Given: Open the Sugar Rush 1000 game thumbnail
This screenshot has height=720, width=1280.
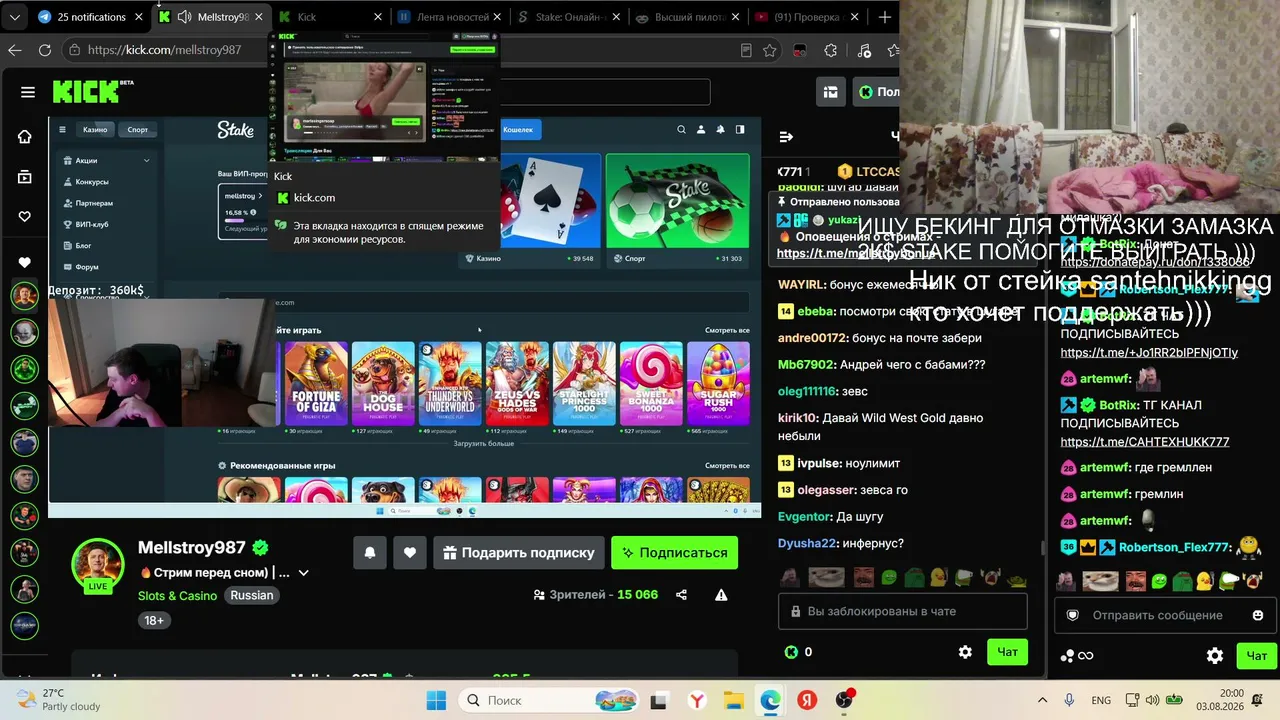Looking at the screenshot, I should 718,383.
